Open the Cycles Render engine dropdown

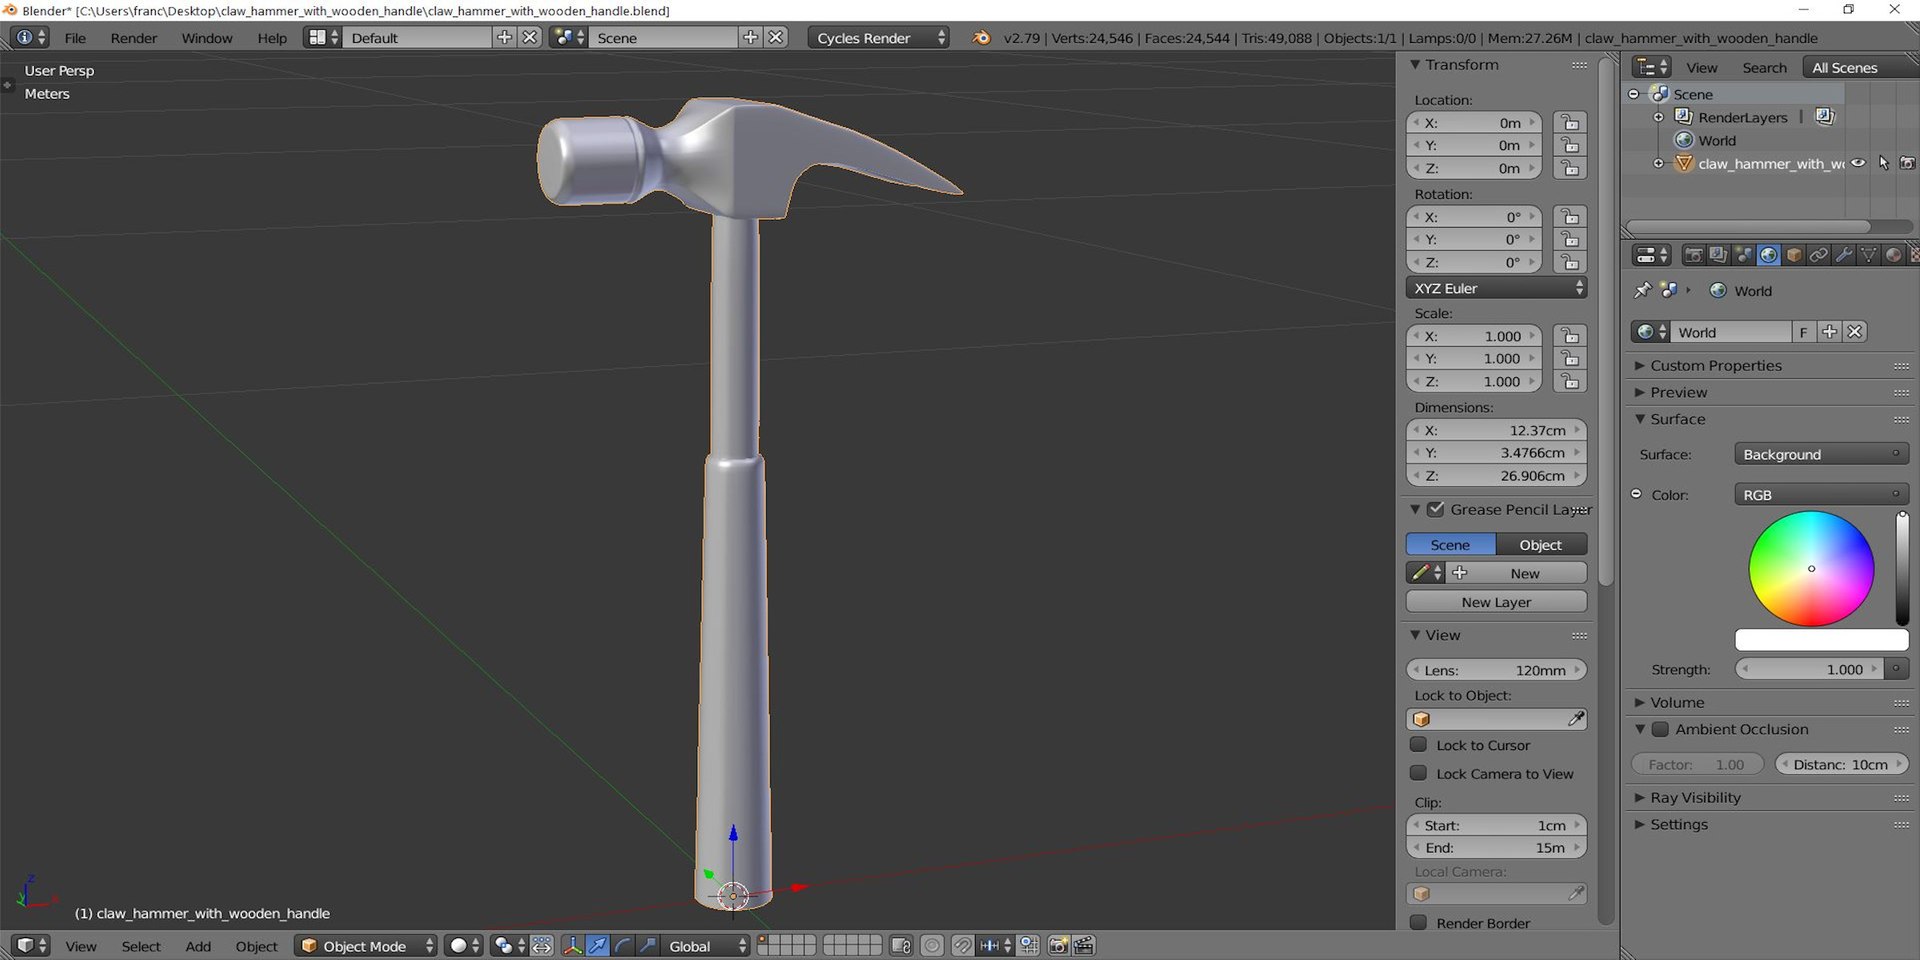point(878,37)
